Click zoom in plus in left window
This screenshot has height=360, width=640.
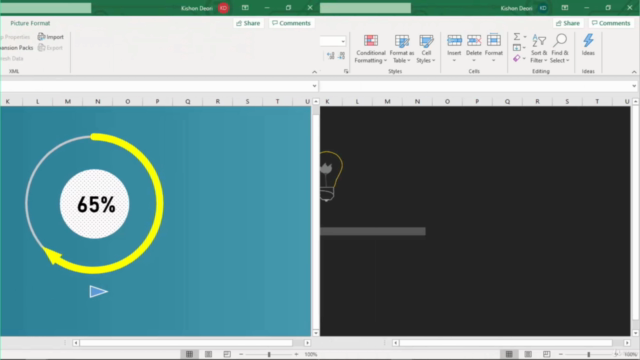(296, 354)
